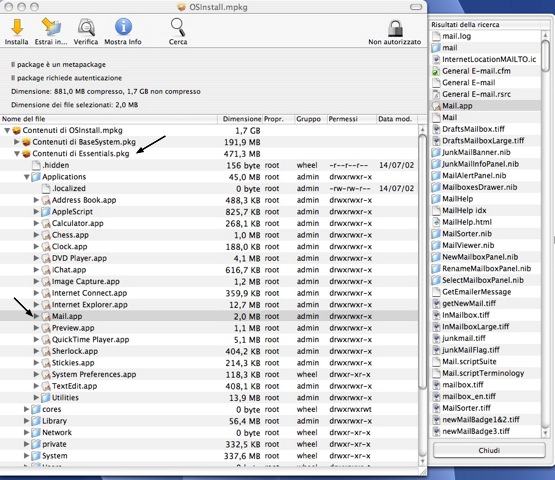Screen dimensions: 555x480
Task: Select the Network folder row
Action: (x=209, y=433)
